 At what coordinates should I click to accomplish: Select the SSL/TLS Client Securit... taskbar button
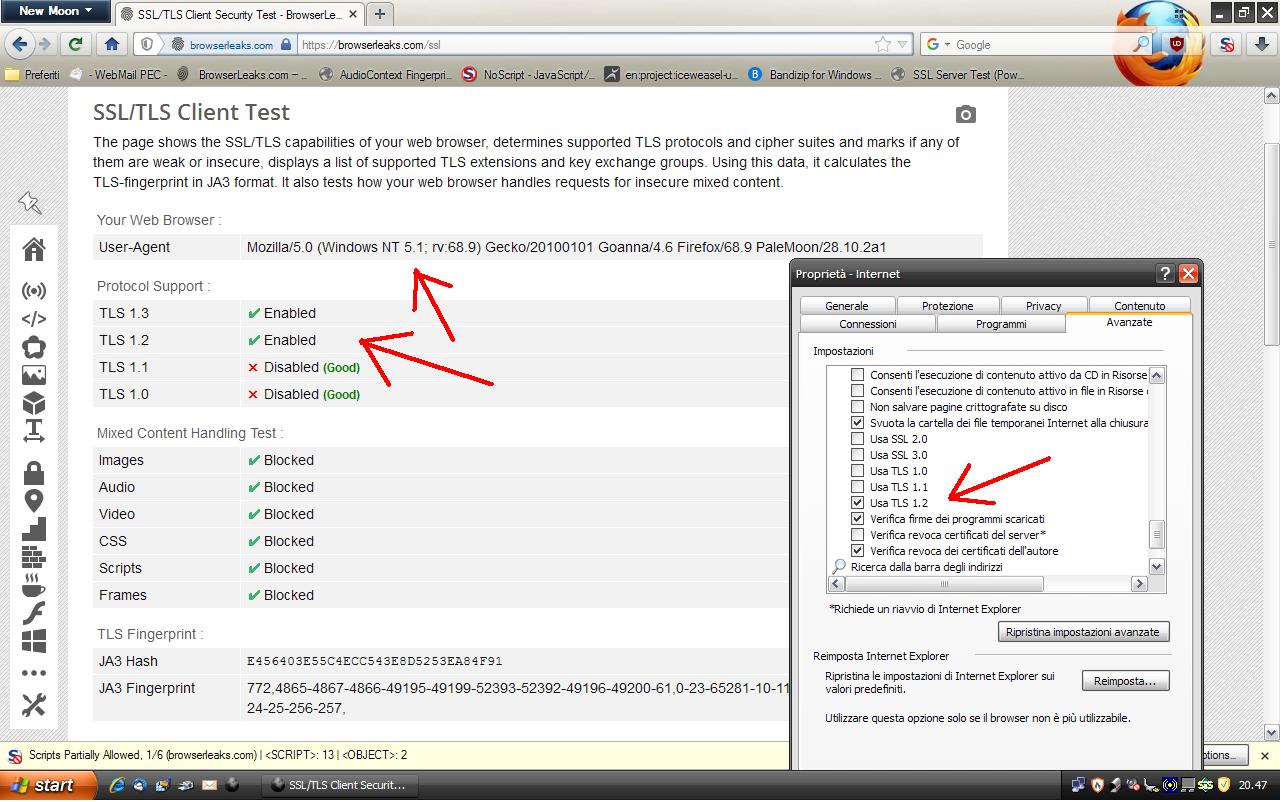340,785
